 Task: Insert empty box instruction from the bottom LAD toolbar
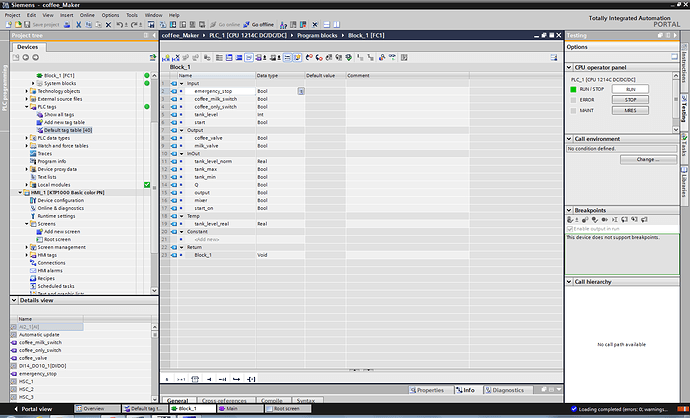[195, 379]
